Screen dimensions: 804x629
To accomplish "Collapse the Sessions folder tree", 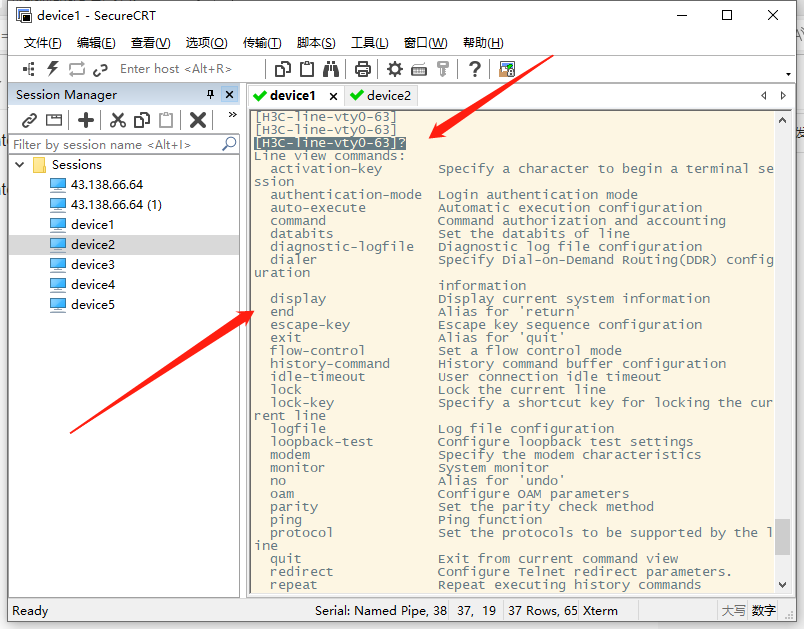I will (x=20, y=165).
